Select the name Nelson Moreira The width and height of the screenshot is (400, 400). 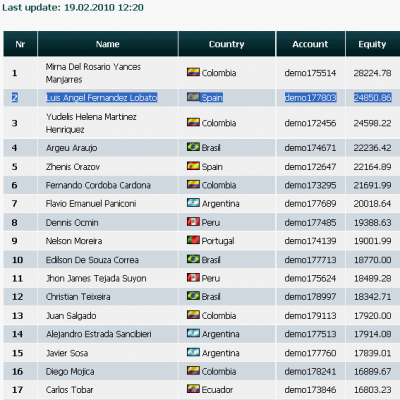click(x=74, y=241)
